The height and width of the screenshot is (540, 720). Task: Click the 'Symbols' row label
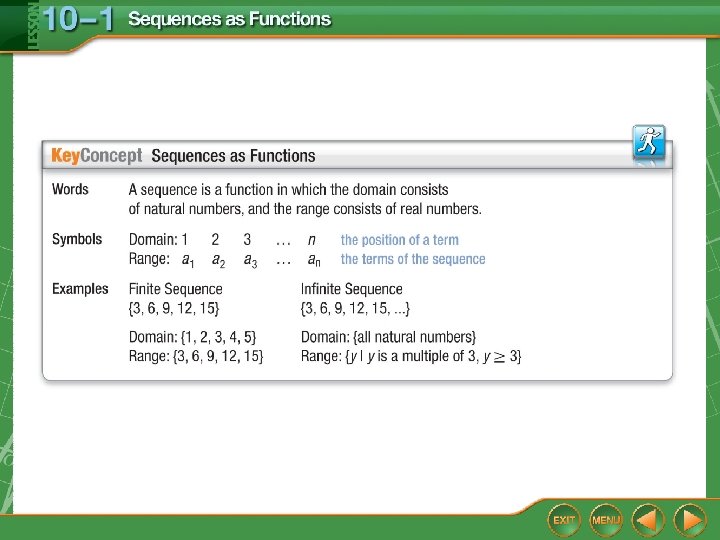[x=77, y=239]
